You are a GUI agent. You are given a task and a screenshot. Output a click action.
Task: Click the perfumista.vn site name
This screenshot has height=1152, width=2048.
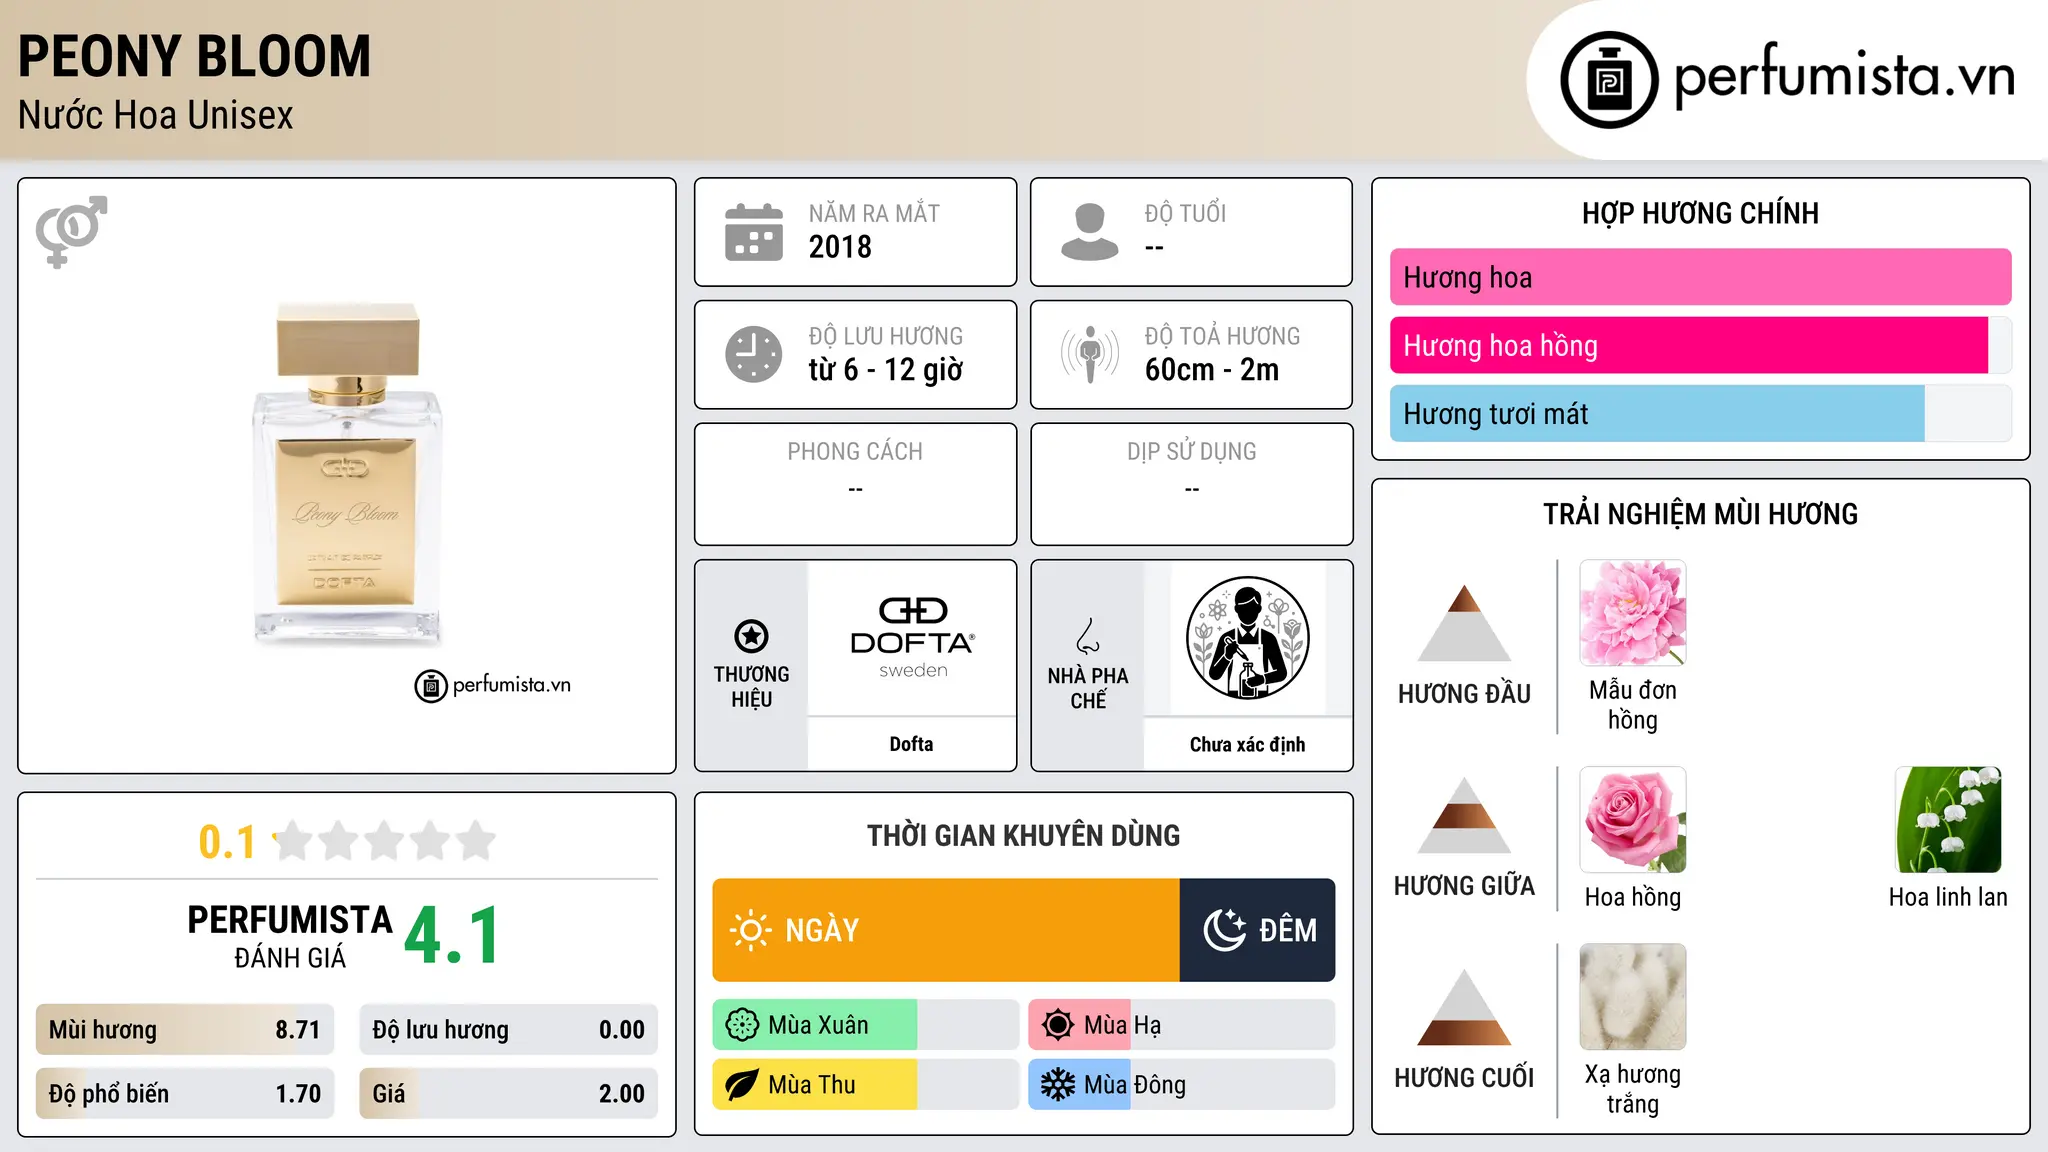coord(1844,77)
